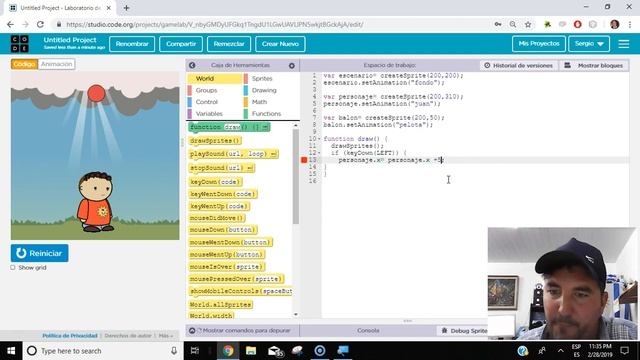This screenshot has width=640, height=360.
Task: Open the Sergio account dropdown
Action: (x=589, y=44)
